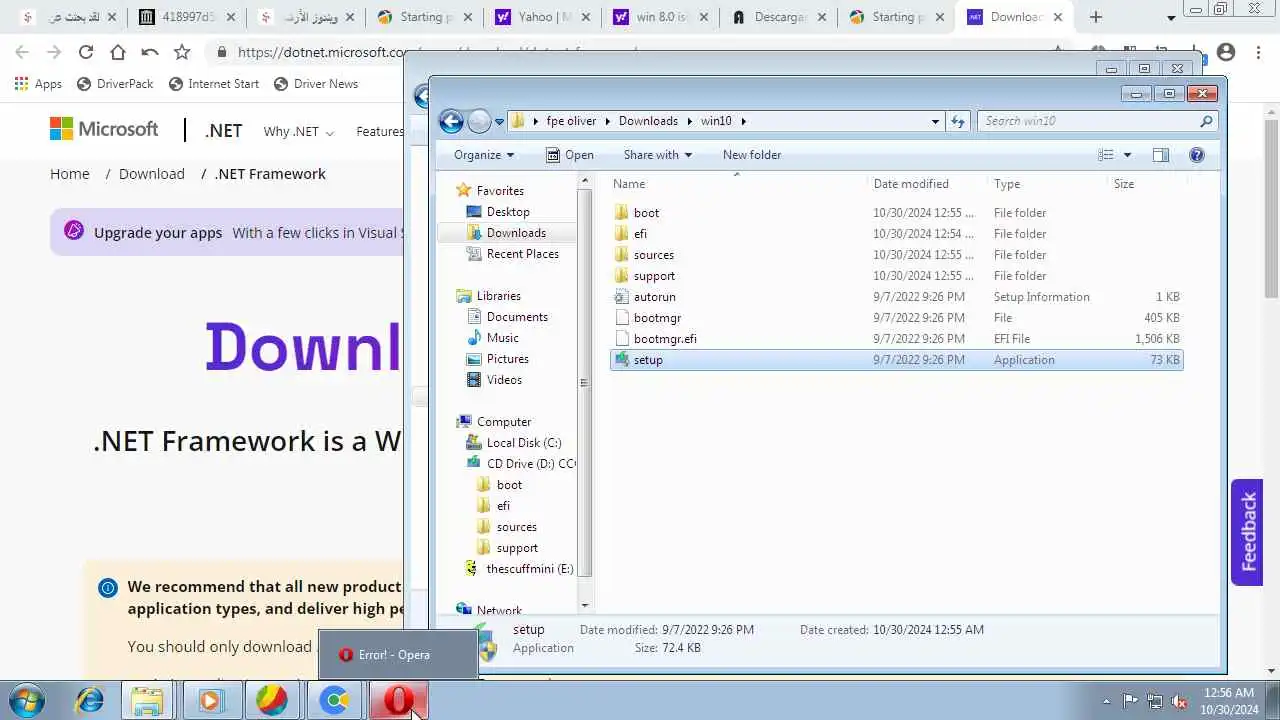
Task: Click the refresh button beside address bar
Action: tap(958, 121)
